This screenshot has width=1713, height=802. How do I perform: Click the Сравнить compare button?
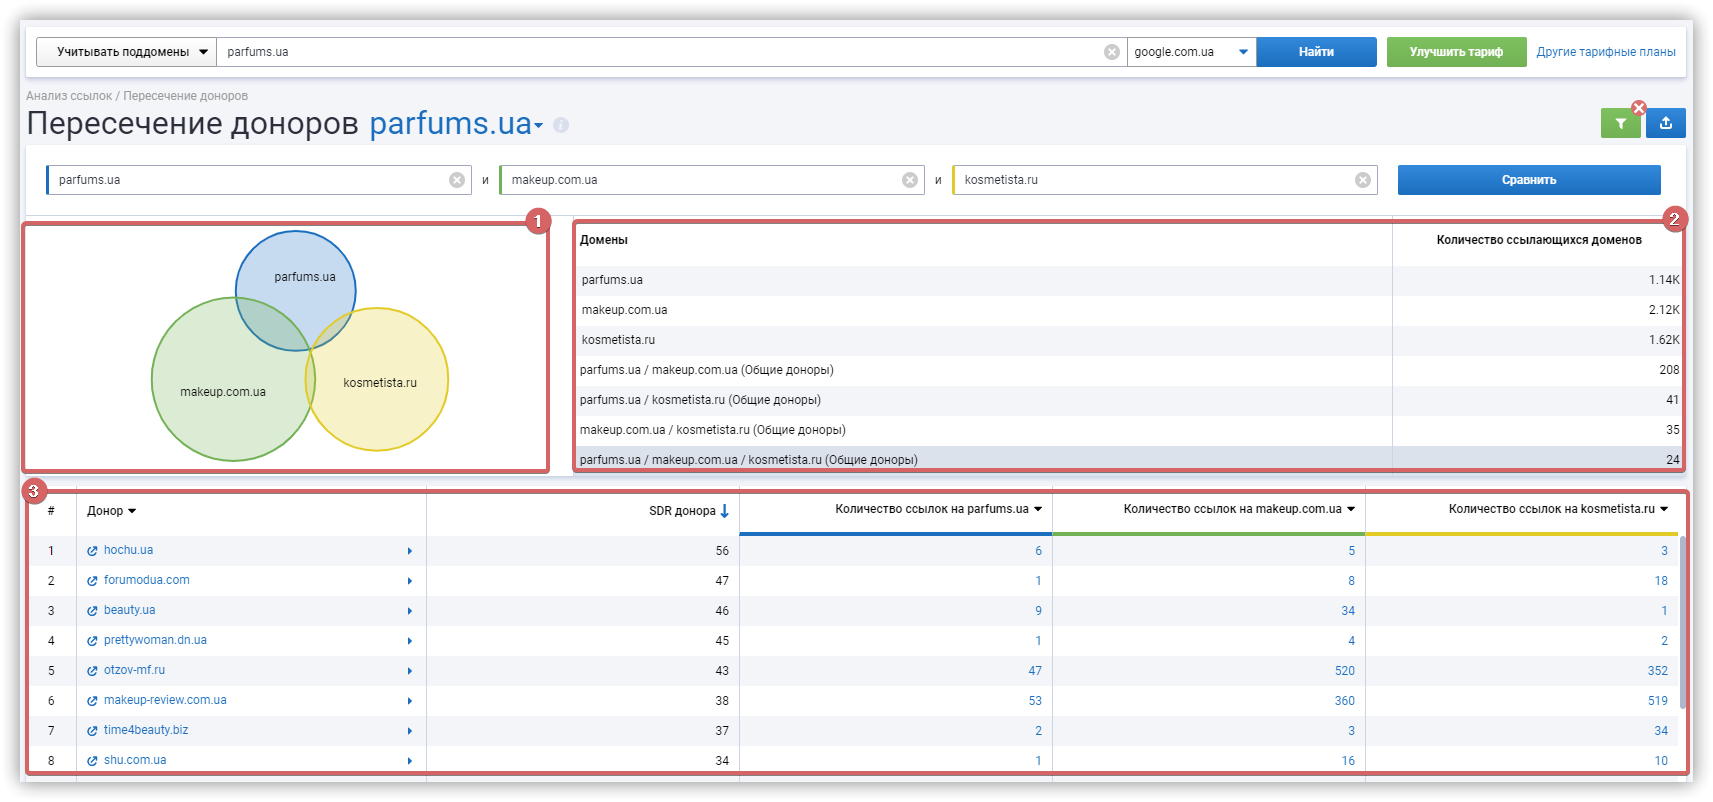point(1529,180)
